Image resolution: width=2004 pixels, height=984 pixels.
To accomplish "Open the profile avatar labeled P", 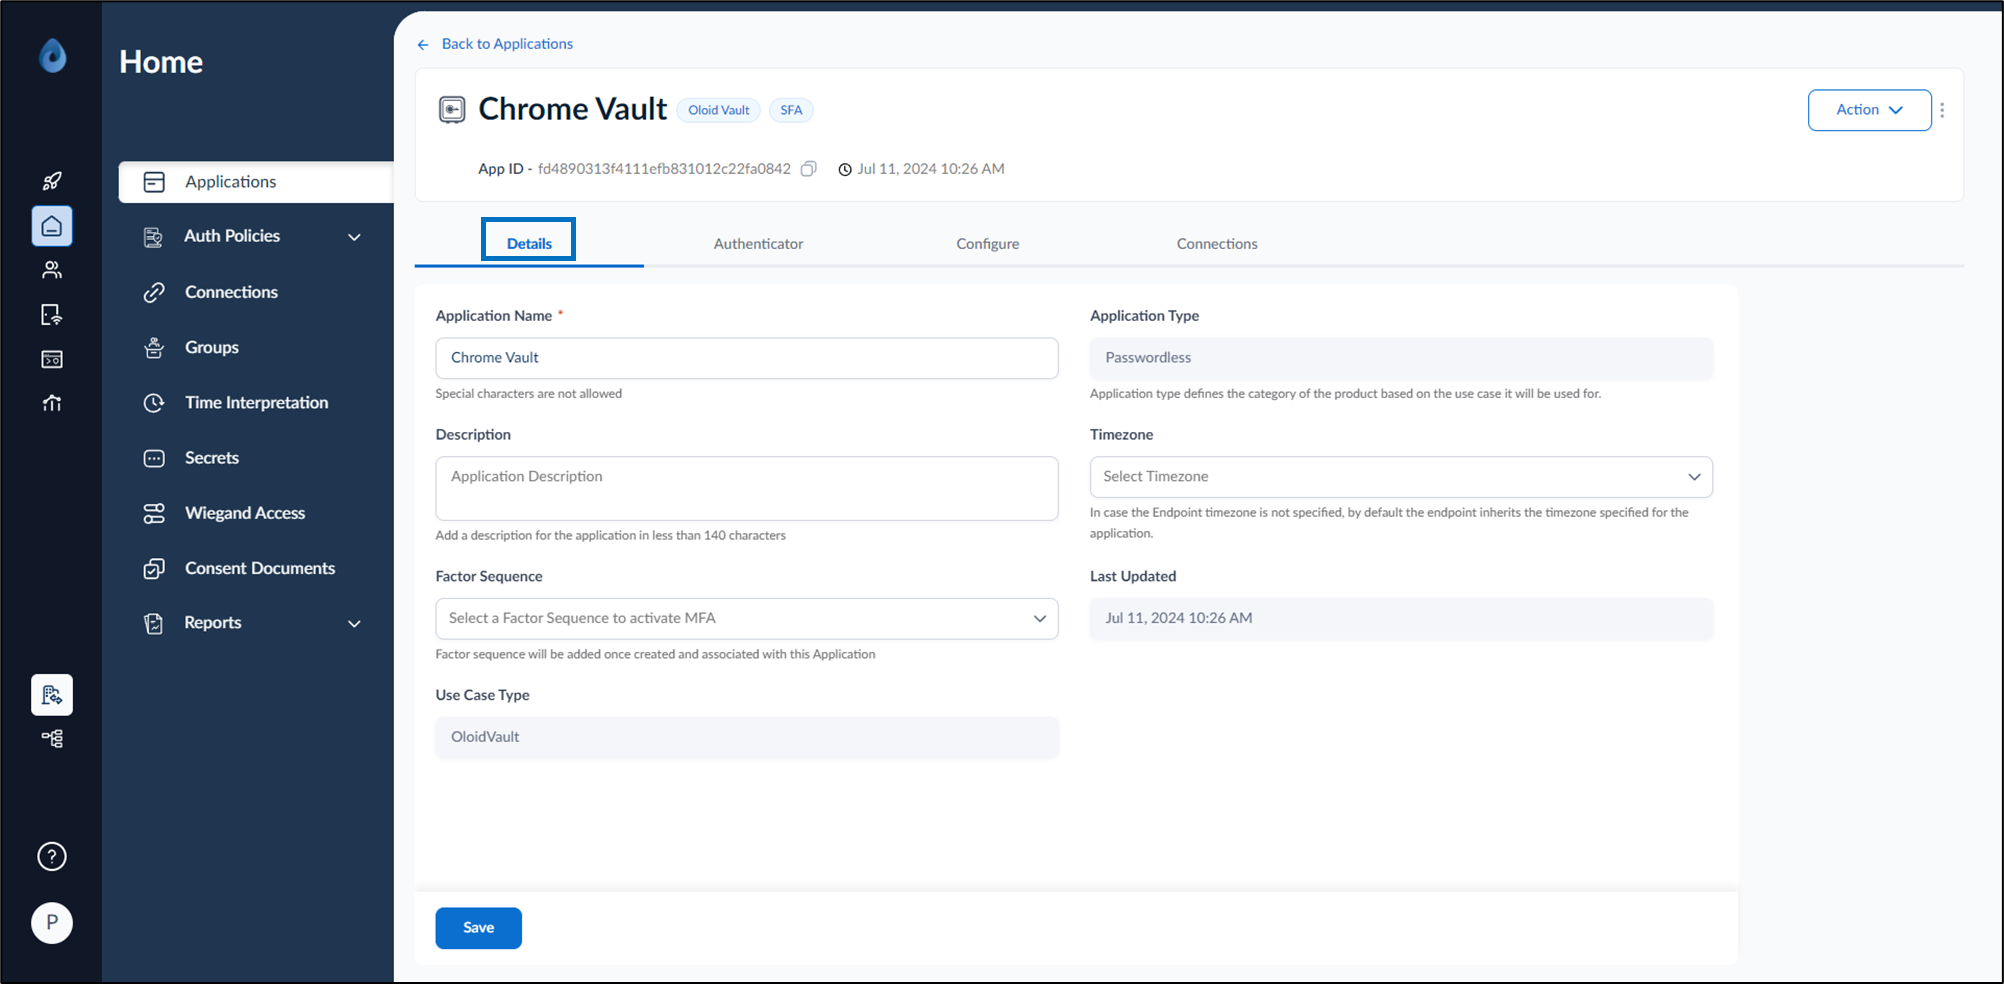I will pyautogui.click(x=52, y=922).
